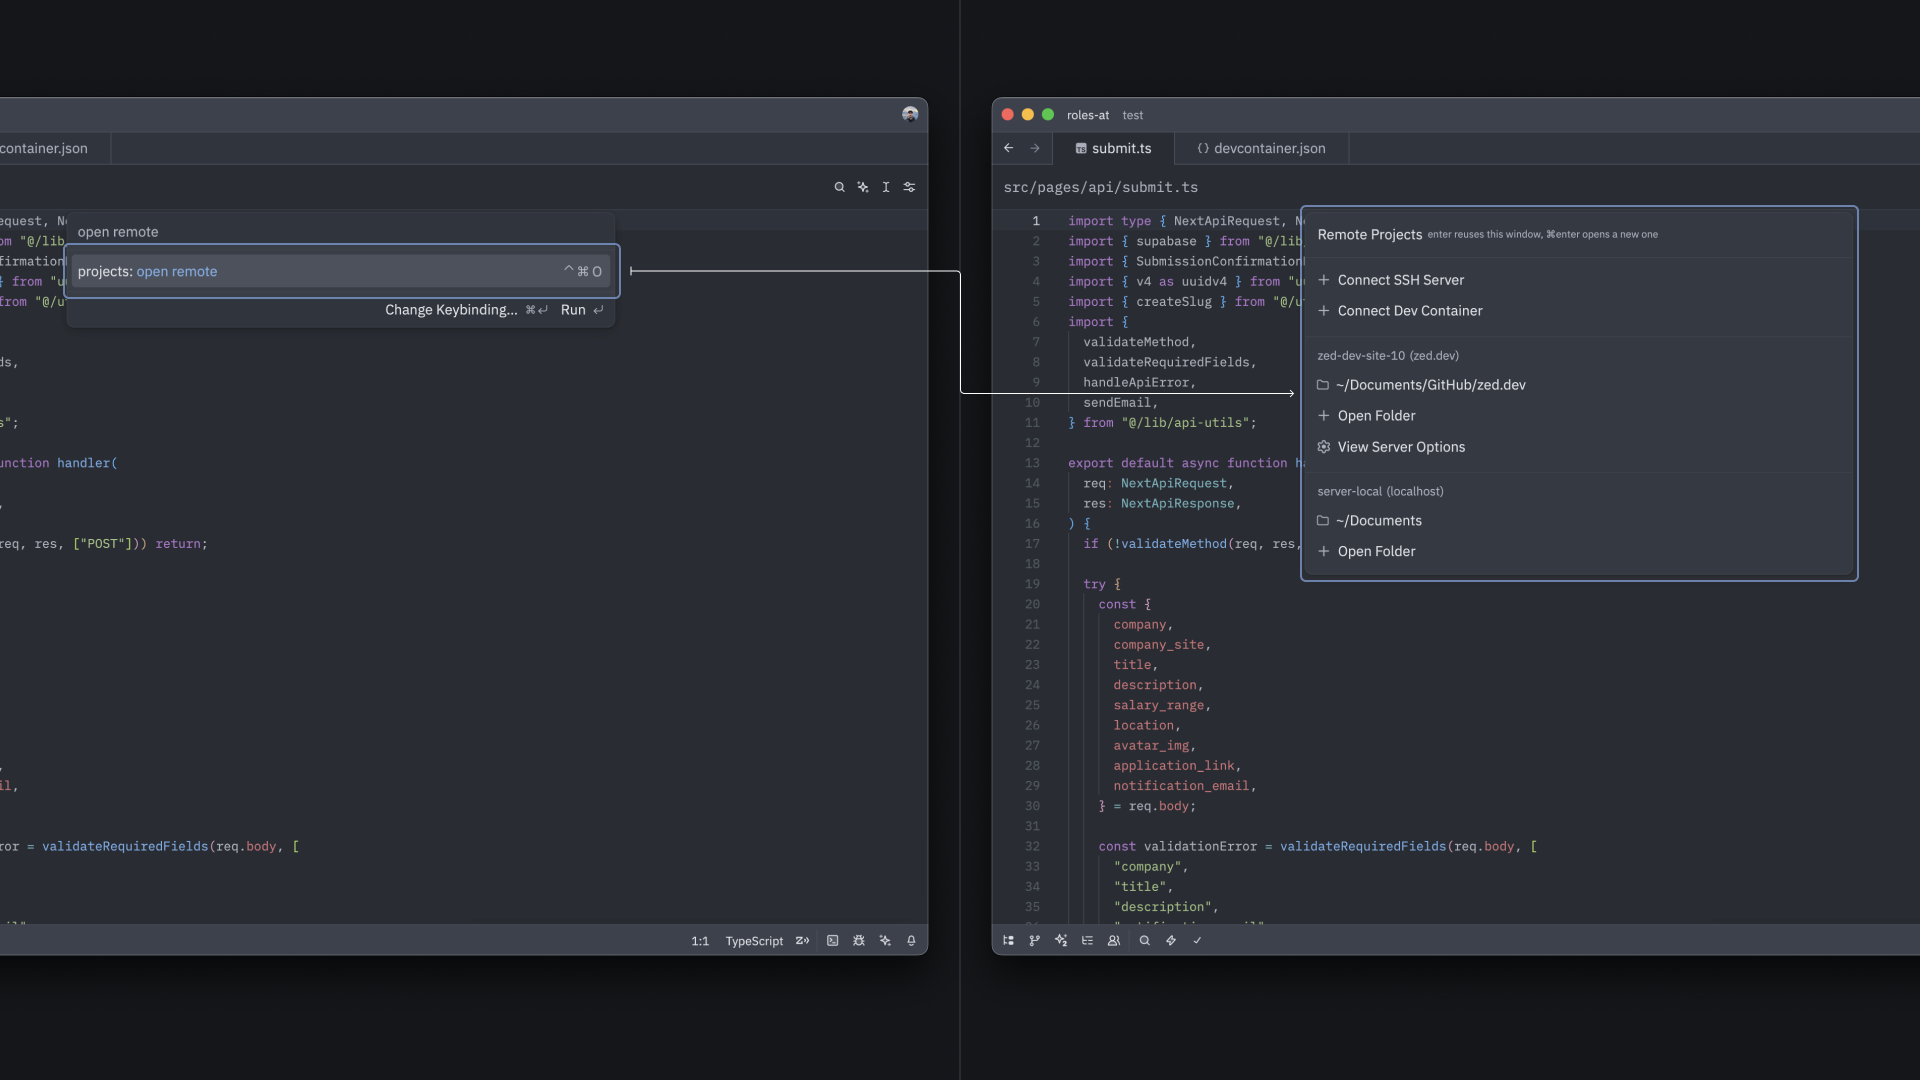
Task: Open the project panel icon in status bar
Action: click(x=1008, y=941)
